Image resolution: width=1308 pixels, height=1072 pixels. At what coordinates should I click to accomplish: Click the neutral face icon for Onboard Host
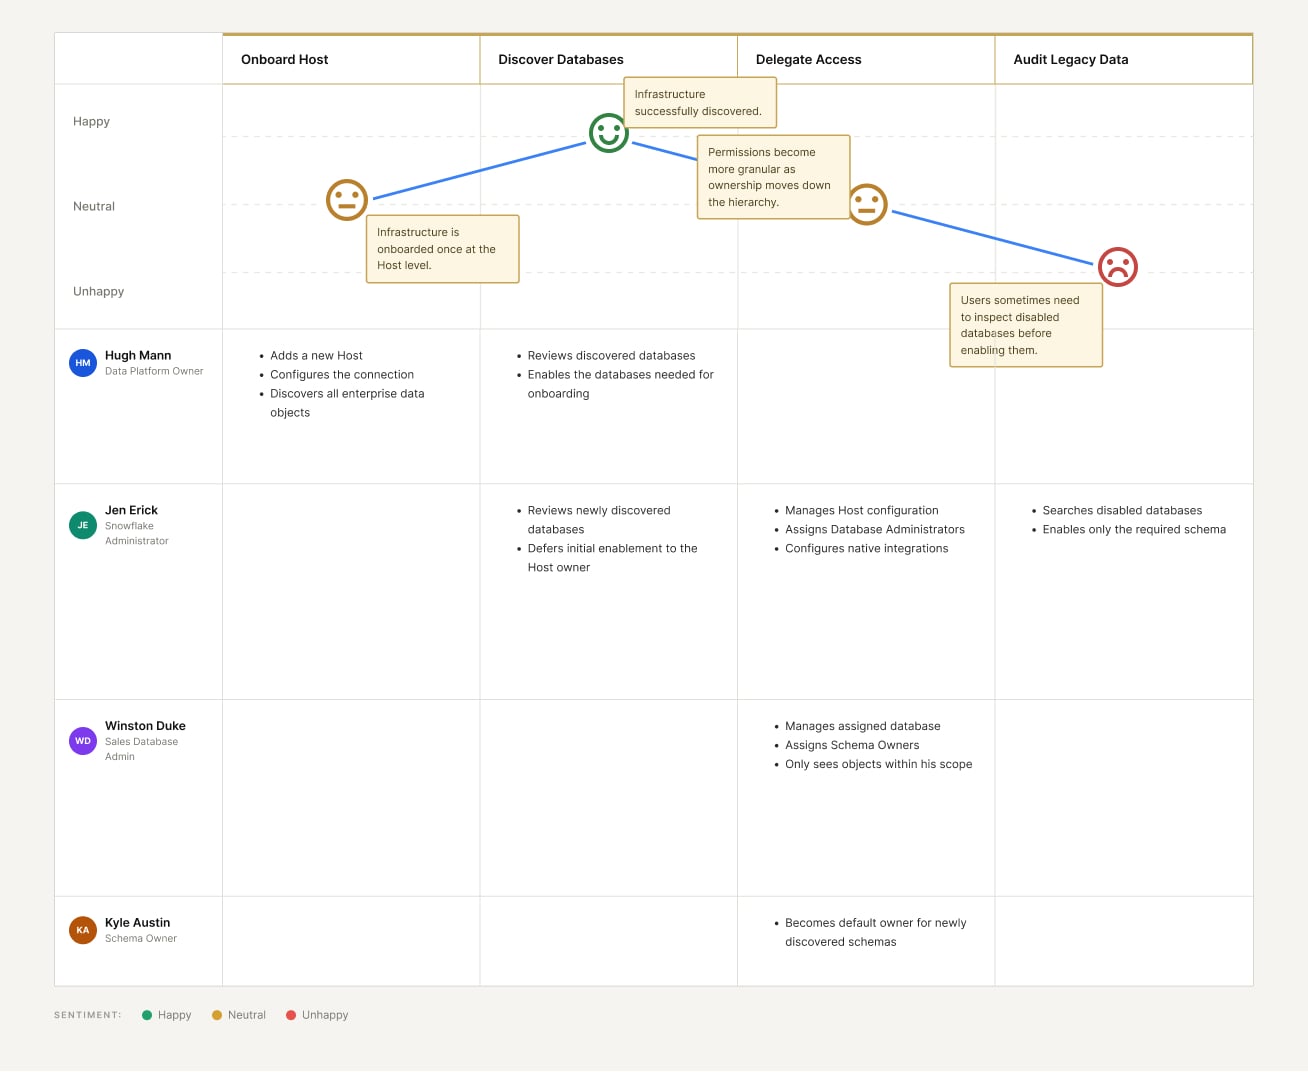(x=347, y=200)
